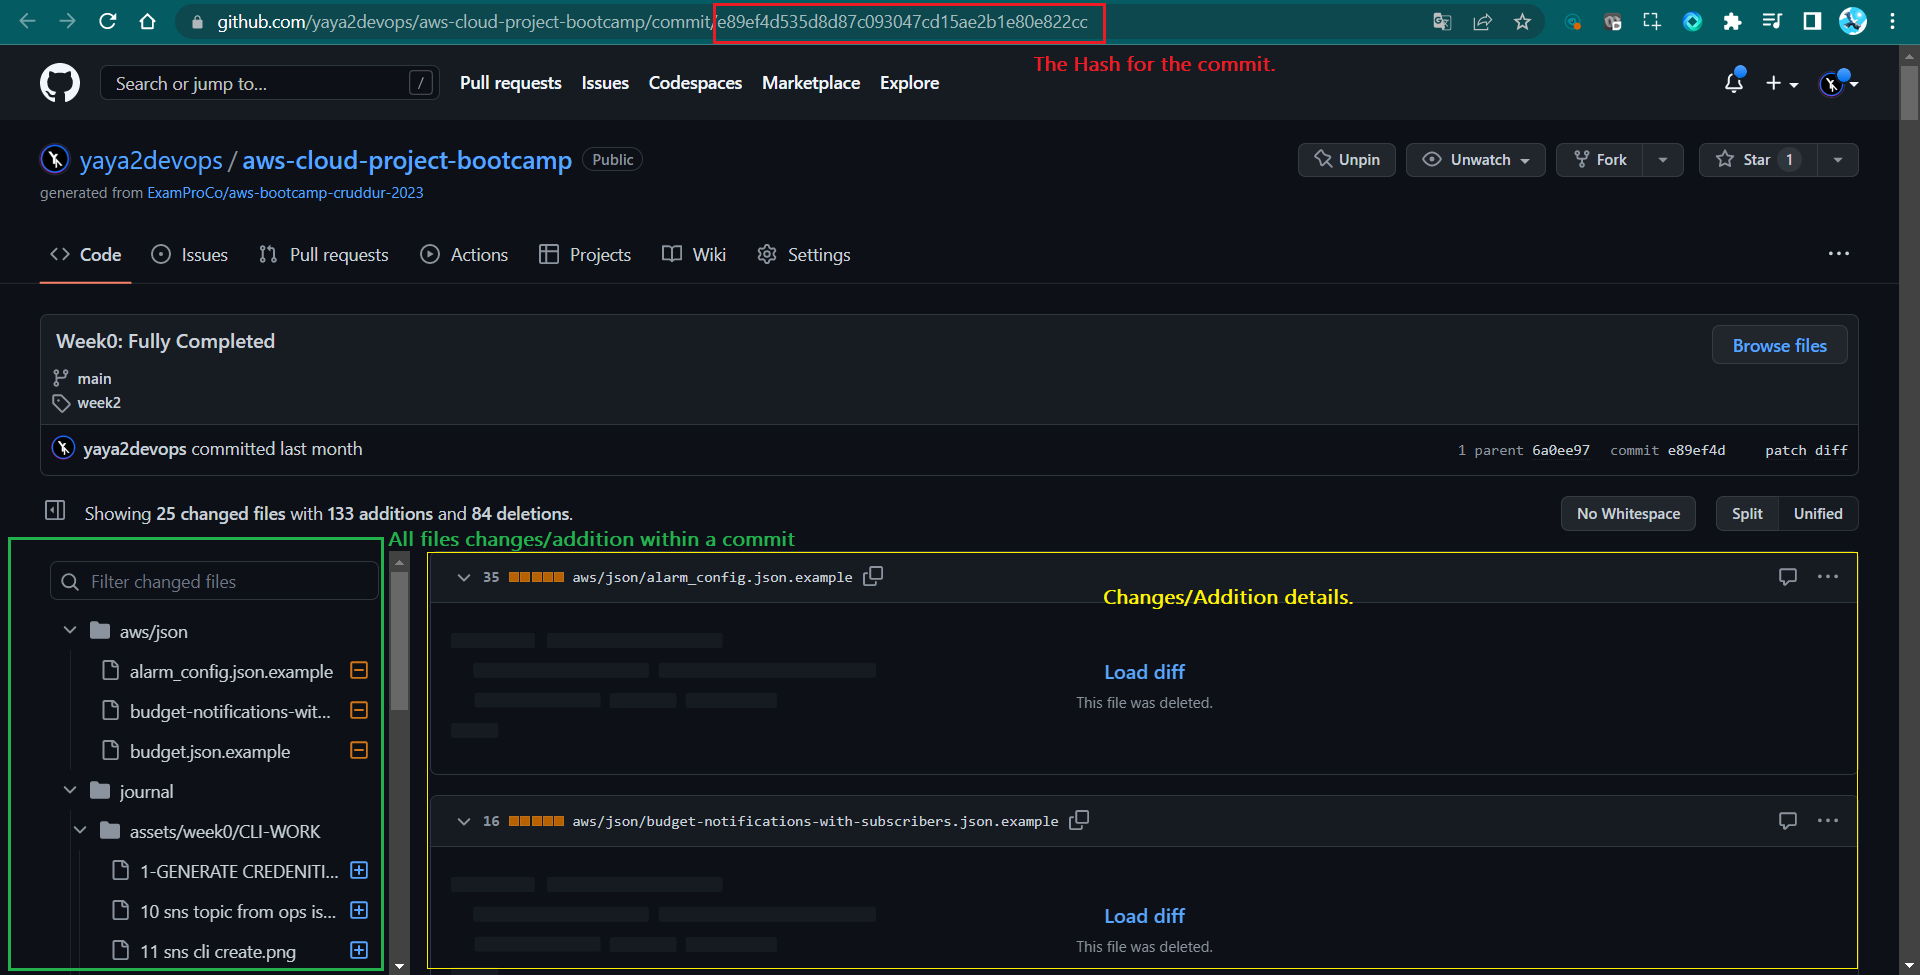Click the file tree scrollbar thumb
1920x975 pixels.
point(399,640)
